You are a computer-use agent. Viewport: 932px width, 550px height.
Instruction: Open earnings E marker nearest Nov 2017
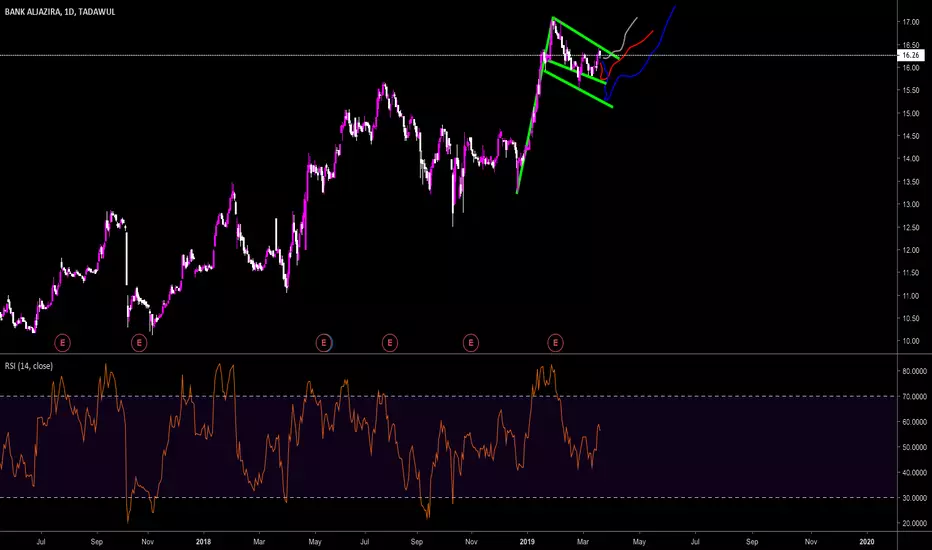click(139, 343)
